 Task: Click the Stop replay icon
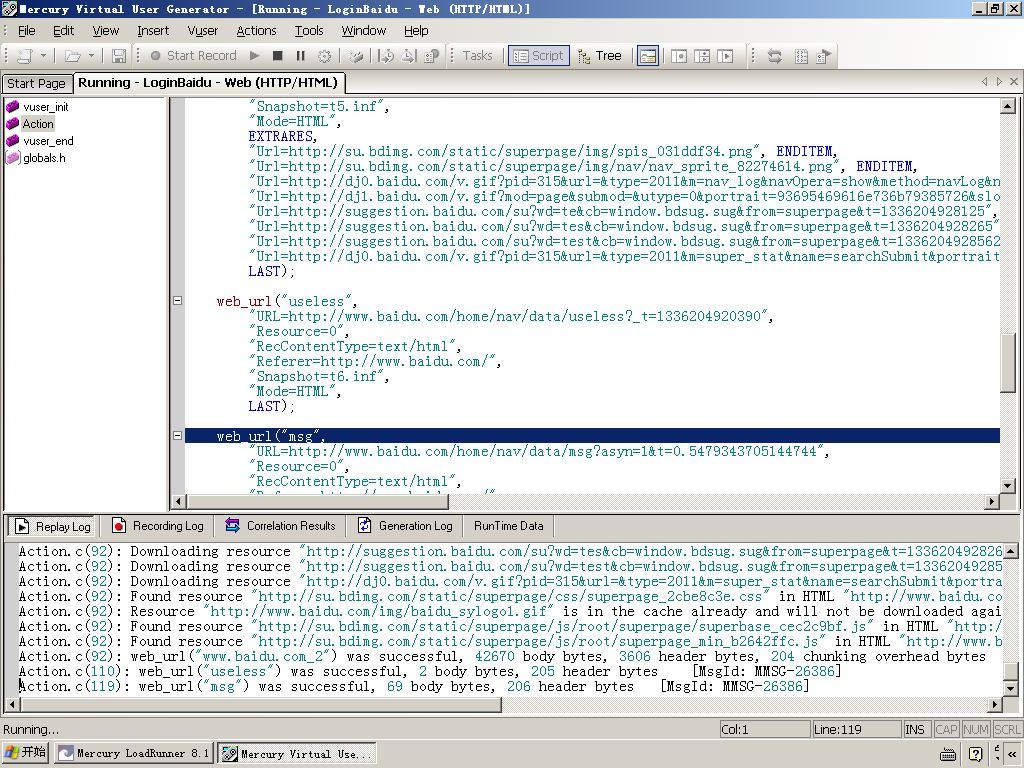[278, 56]
